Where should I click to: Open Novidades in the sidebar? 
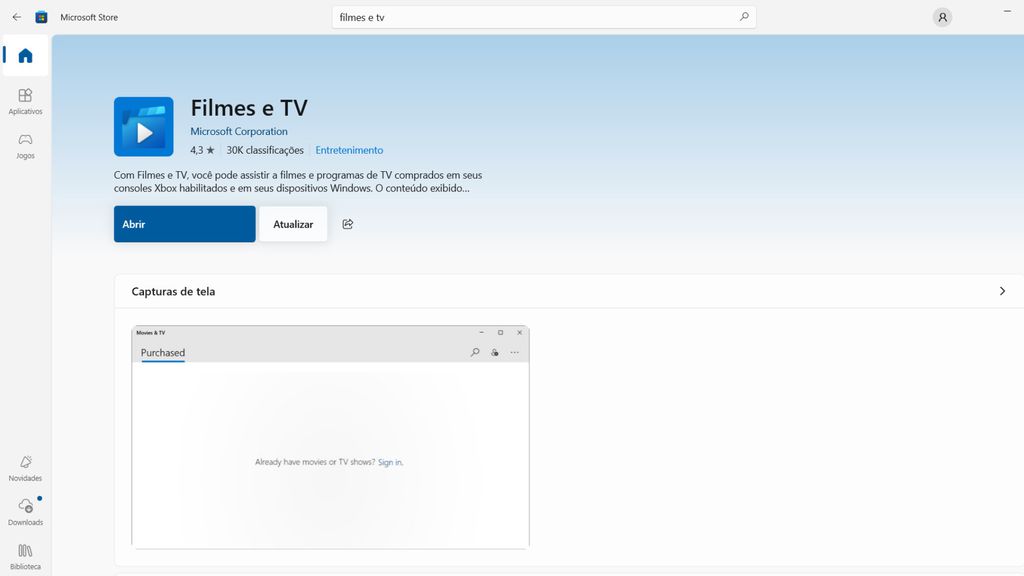point(25,468)
